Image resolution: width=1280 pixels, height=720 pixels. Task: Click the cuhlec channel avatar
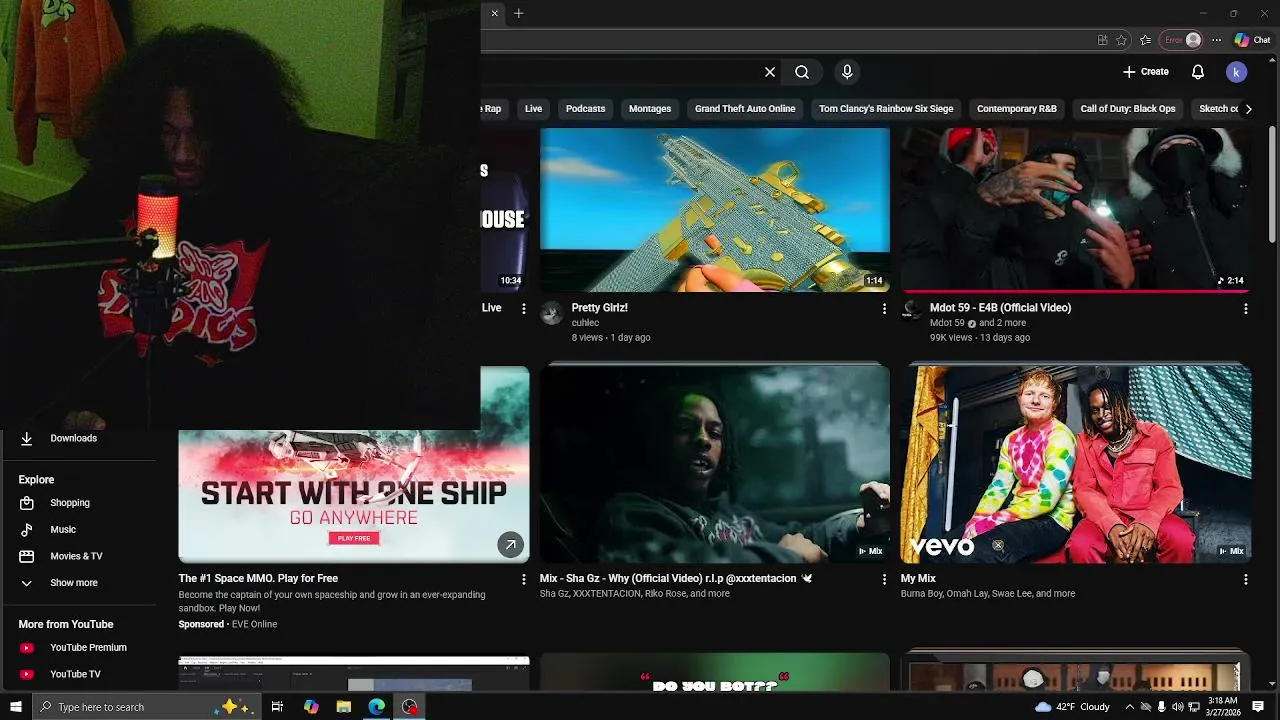(x=552, y=313)
